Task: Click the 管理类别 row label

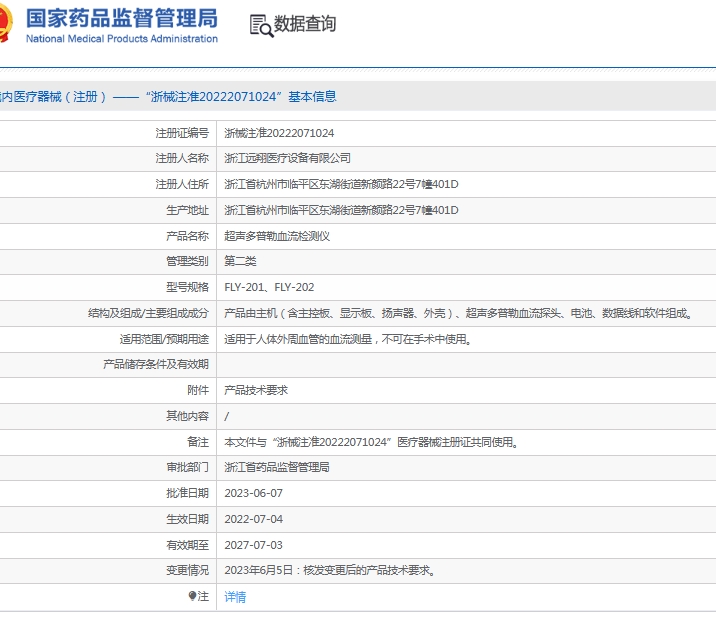Action: tap(187, 261)
